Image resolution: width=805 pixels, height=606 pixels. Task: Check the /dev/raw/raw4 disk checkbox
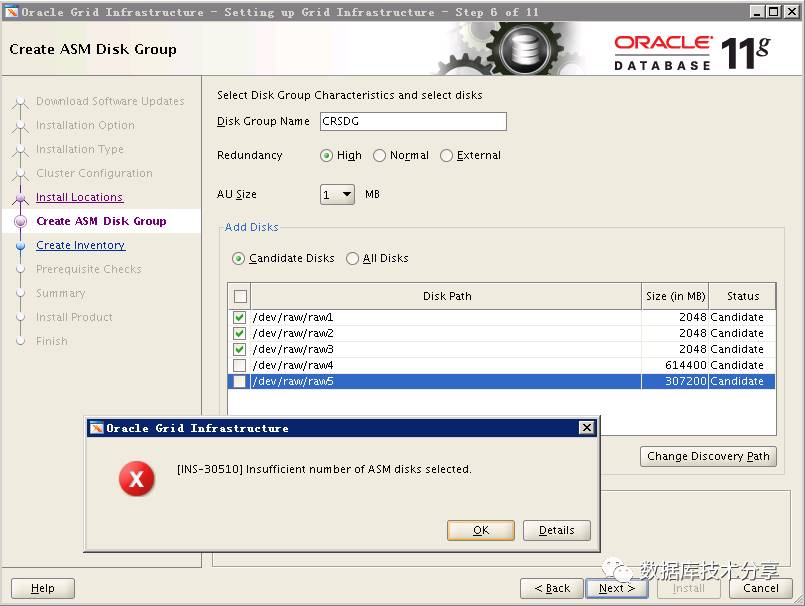pos(240,366)
